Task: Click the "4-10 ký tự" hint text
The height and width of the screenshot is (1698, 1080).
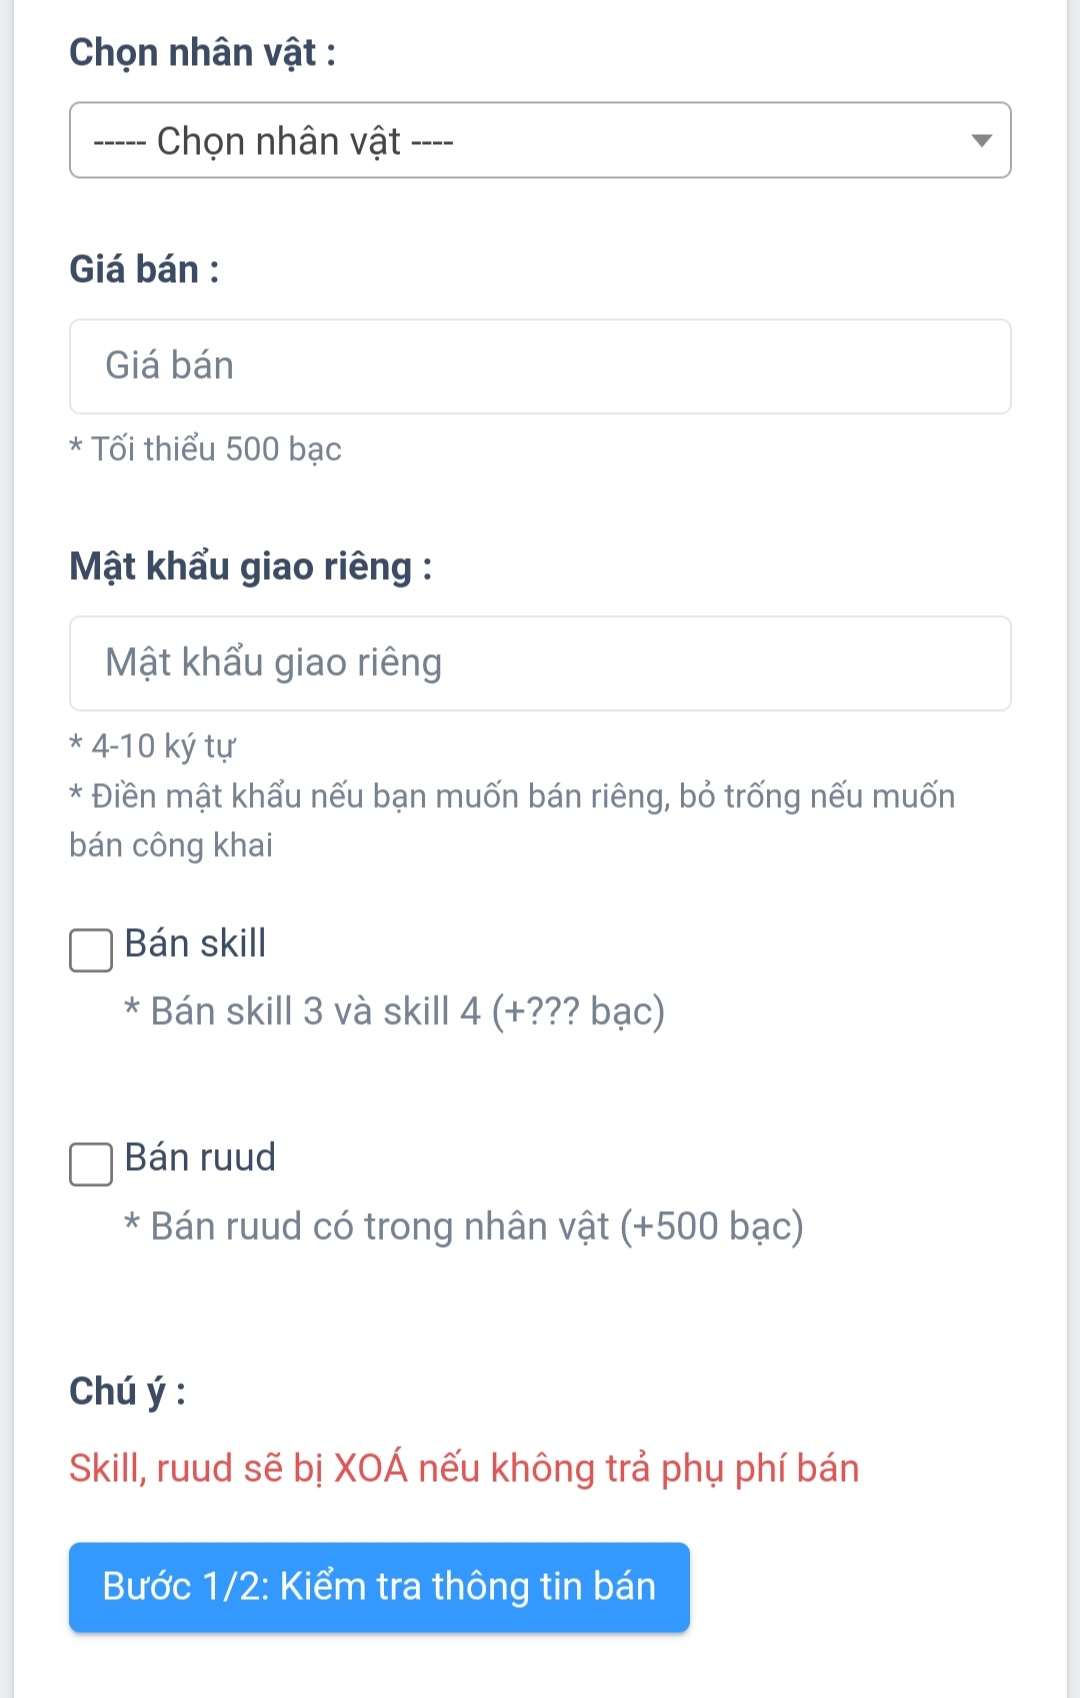Action: tap(162, 746)
